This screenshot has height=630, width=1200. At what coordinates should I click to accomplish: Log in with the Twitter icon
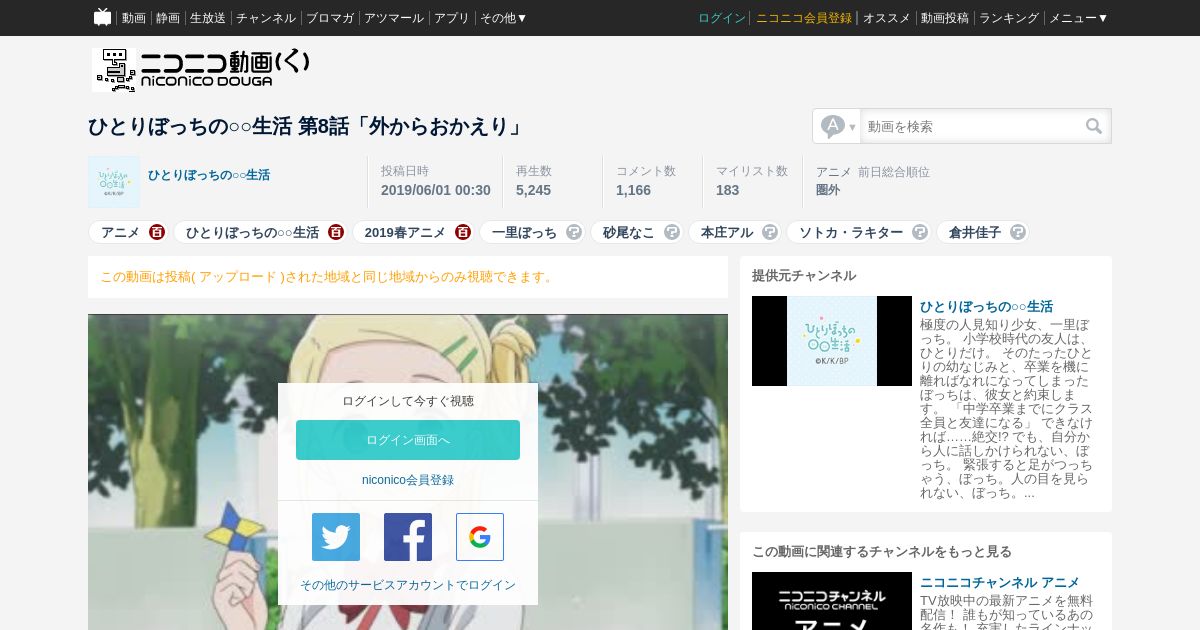tap(336, 537)
